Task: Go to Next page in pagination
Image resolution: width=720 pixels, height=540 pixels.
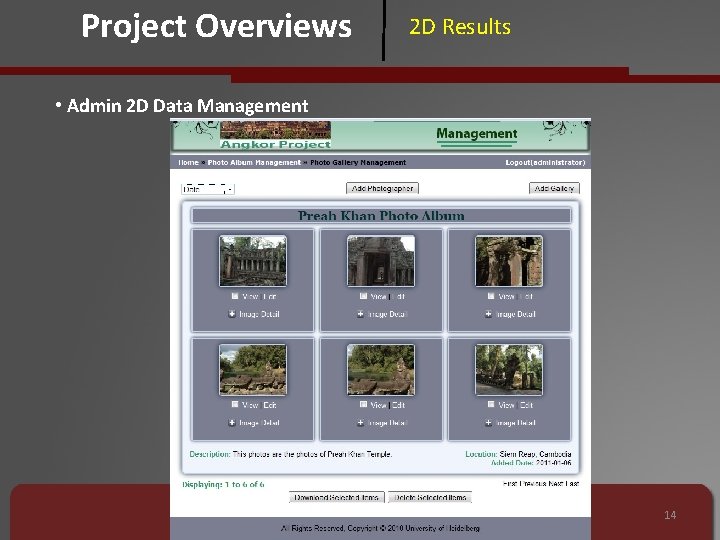Action: (555, 484)
